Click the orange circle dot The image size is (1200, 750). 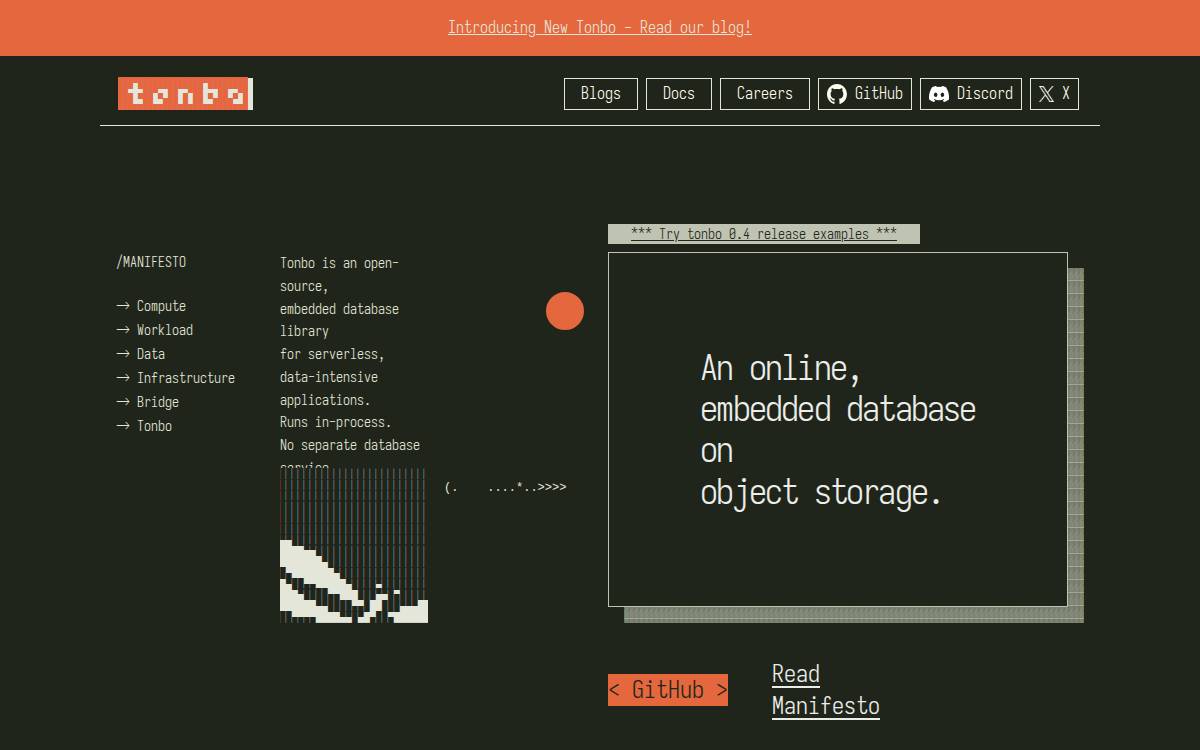pos(565,311)
